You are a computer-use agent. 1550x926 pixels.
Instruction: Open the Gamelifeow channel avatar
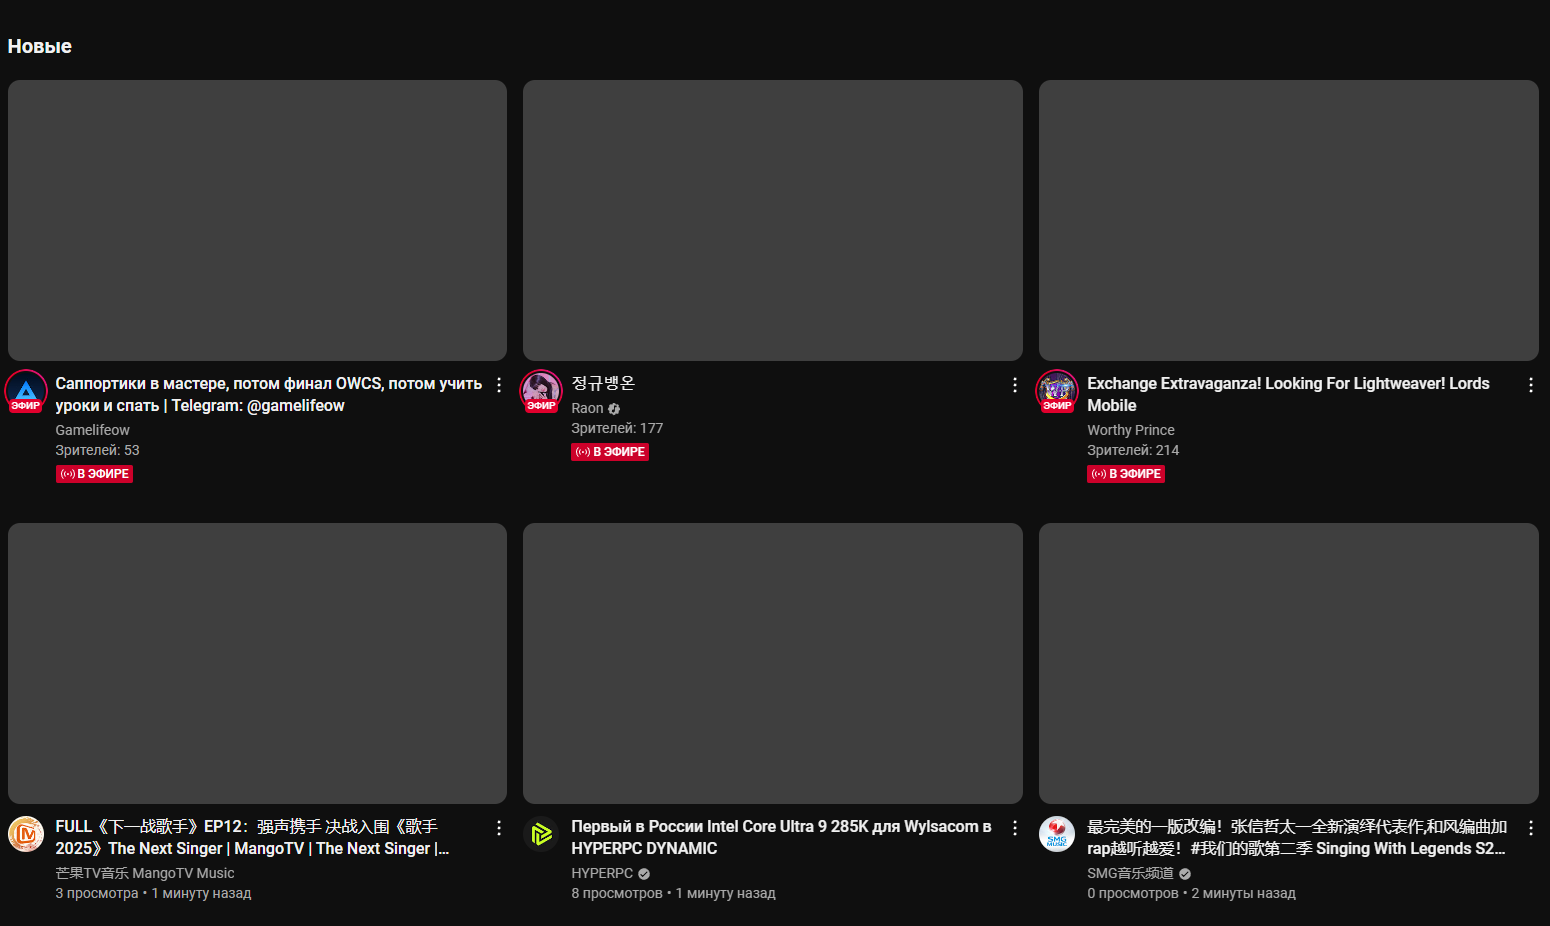pyautogui.click(x=26, y=391)
